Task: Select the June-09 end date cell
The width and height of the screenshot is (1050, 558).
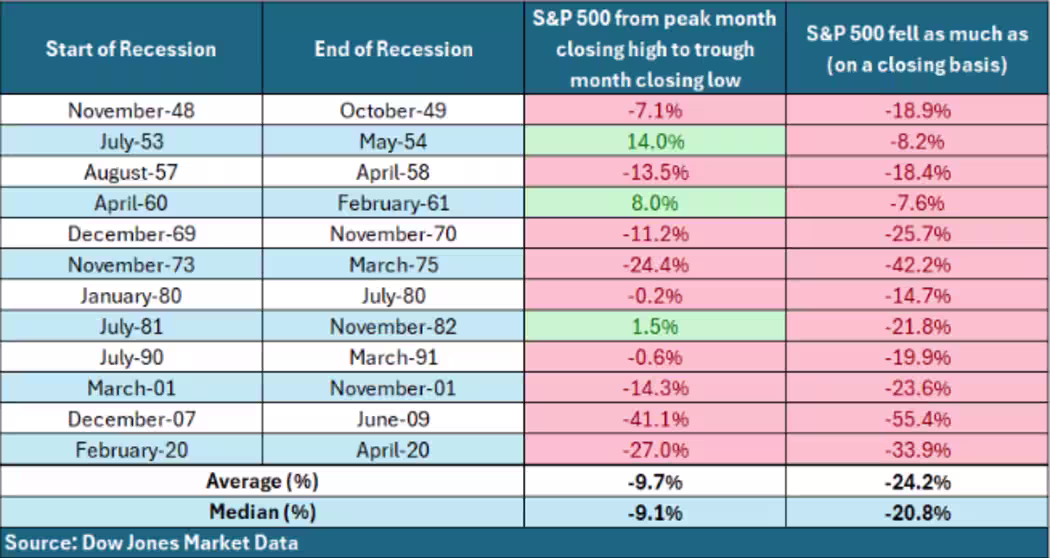Action: pyautogui.click(x=393, y=420)
